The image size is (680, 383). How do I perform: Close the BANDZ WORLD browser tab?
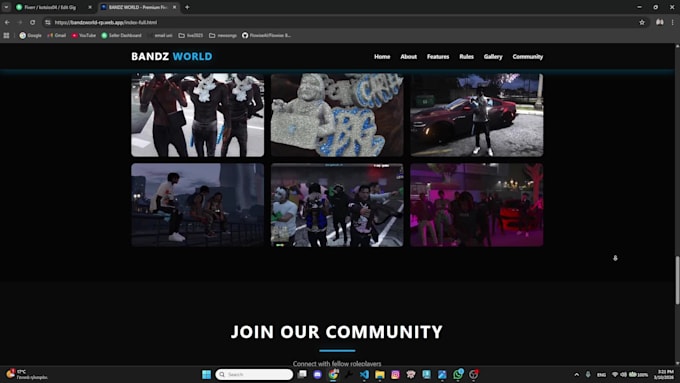174,7
